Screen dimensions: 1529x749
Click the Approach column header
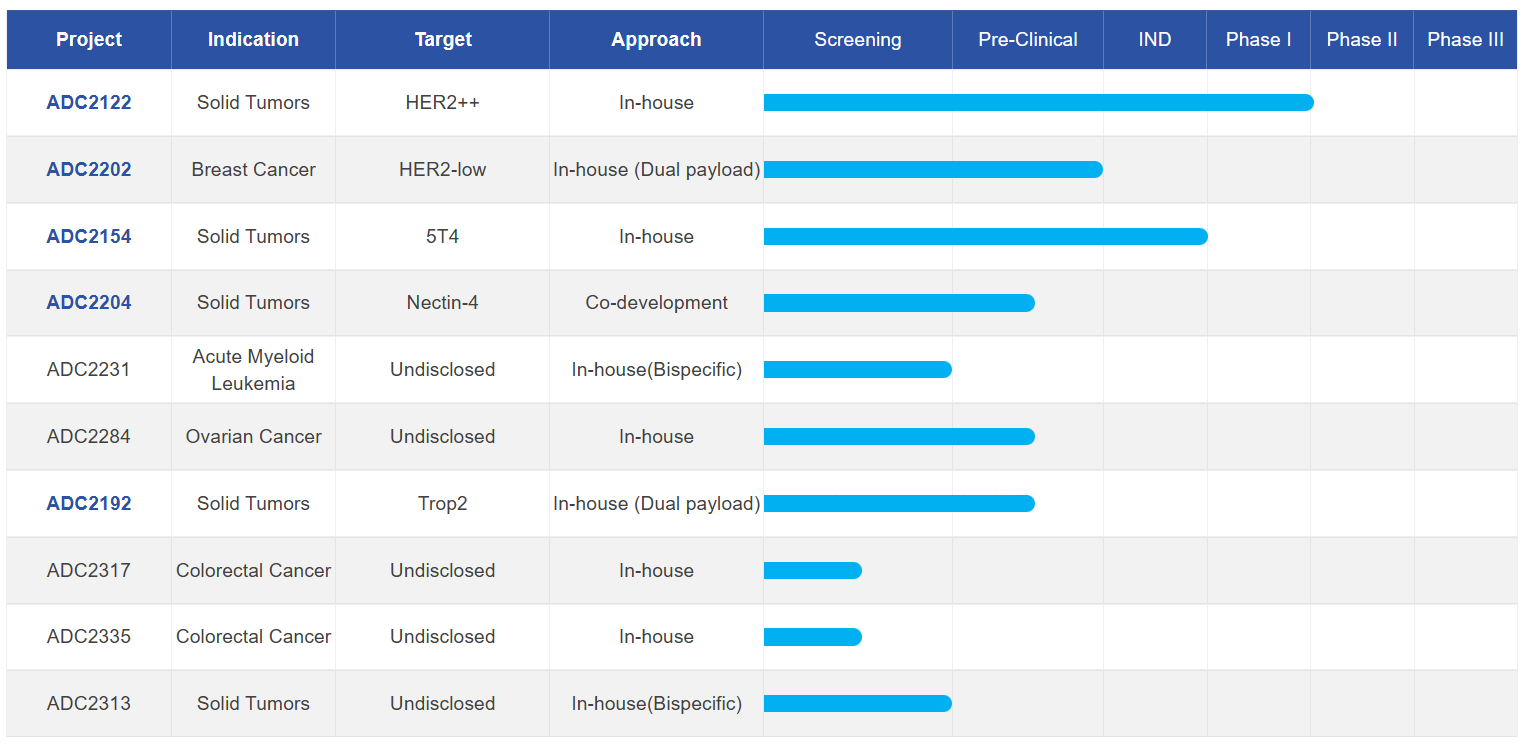656,39
